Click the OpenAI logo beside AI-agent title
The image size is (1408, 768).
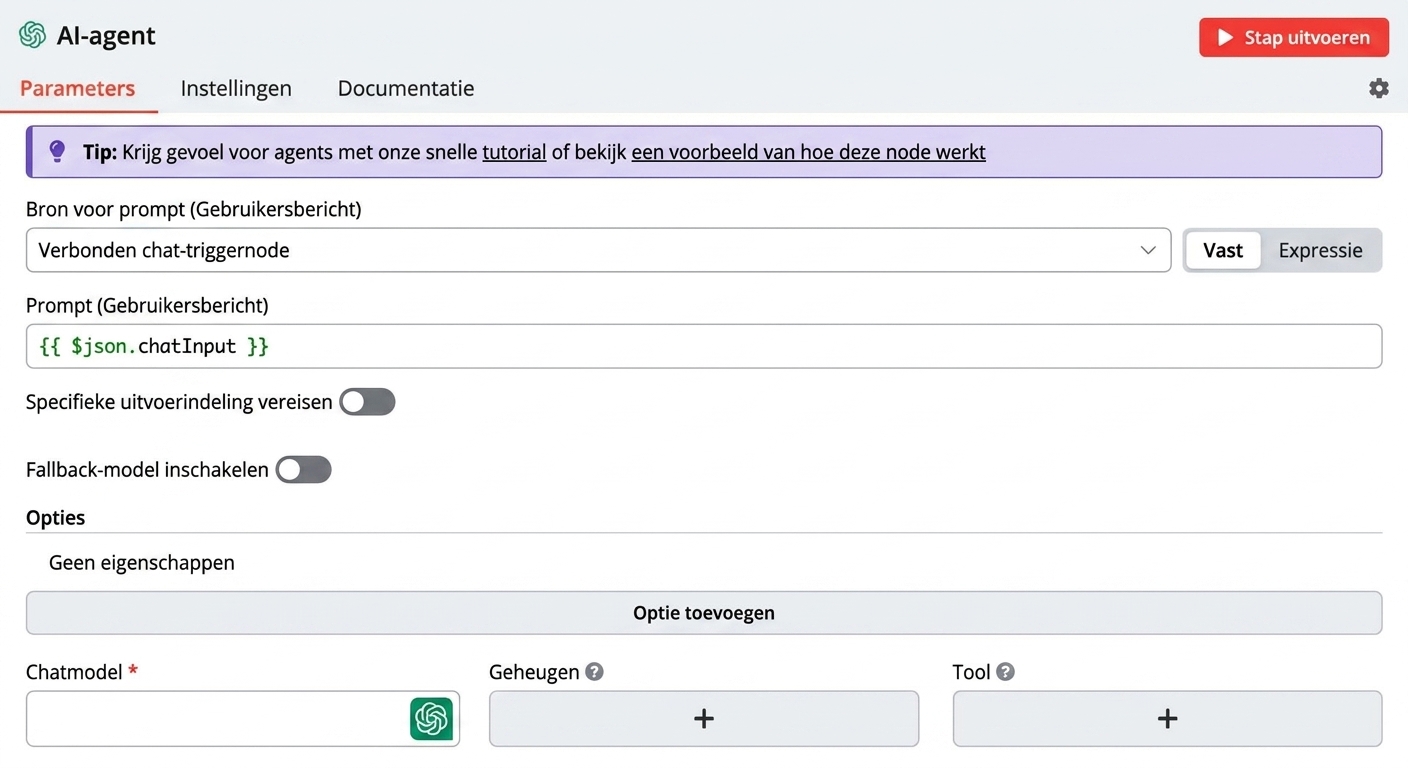click(x=32, y=35)
